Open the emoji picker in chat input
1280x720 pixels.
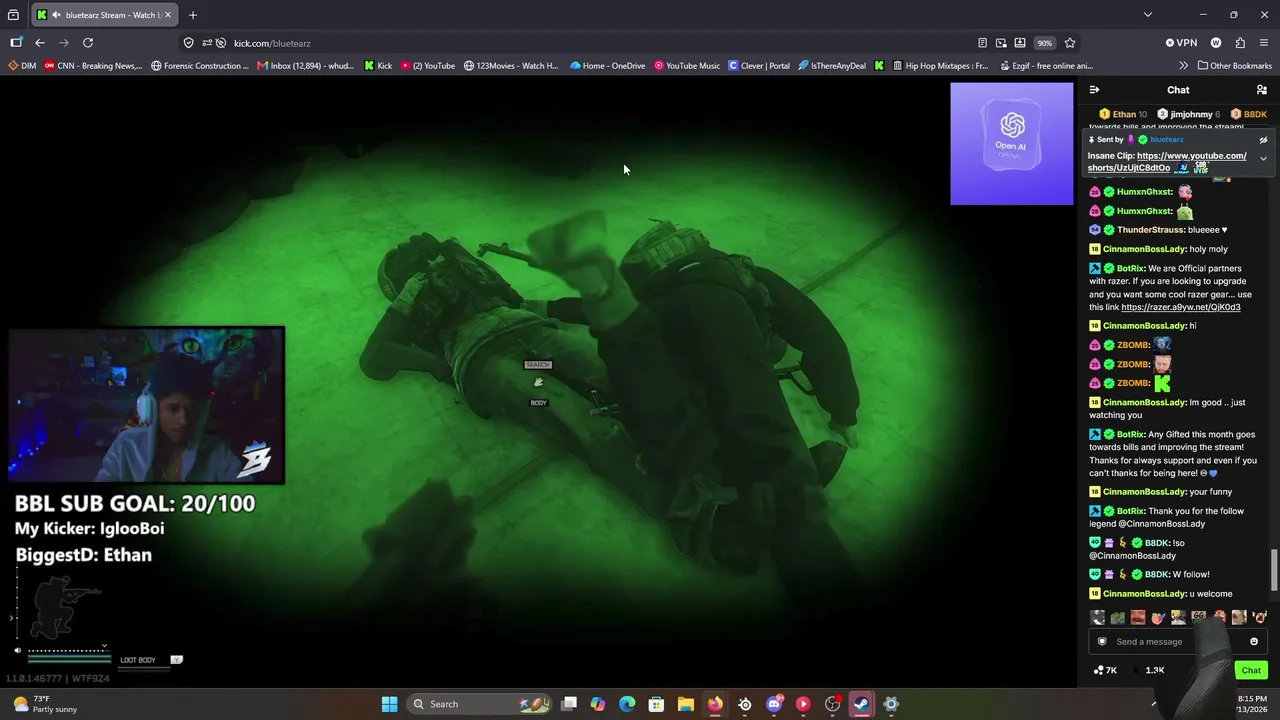[x=1254, y=642]
